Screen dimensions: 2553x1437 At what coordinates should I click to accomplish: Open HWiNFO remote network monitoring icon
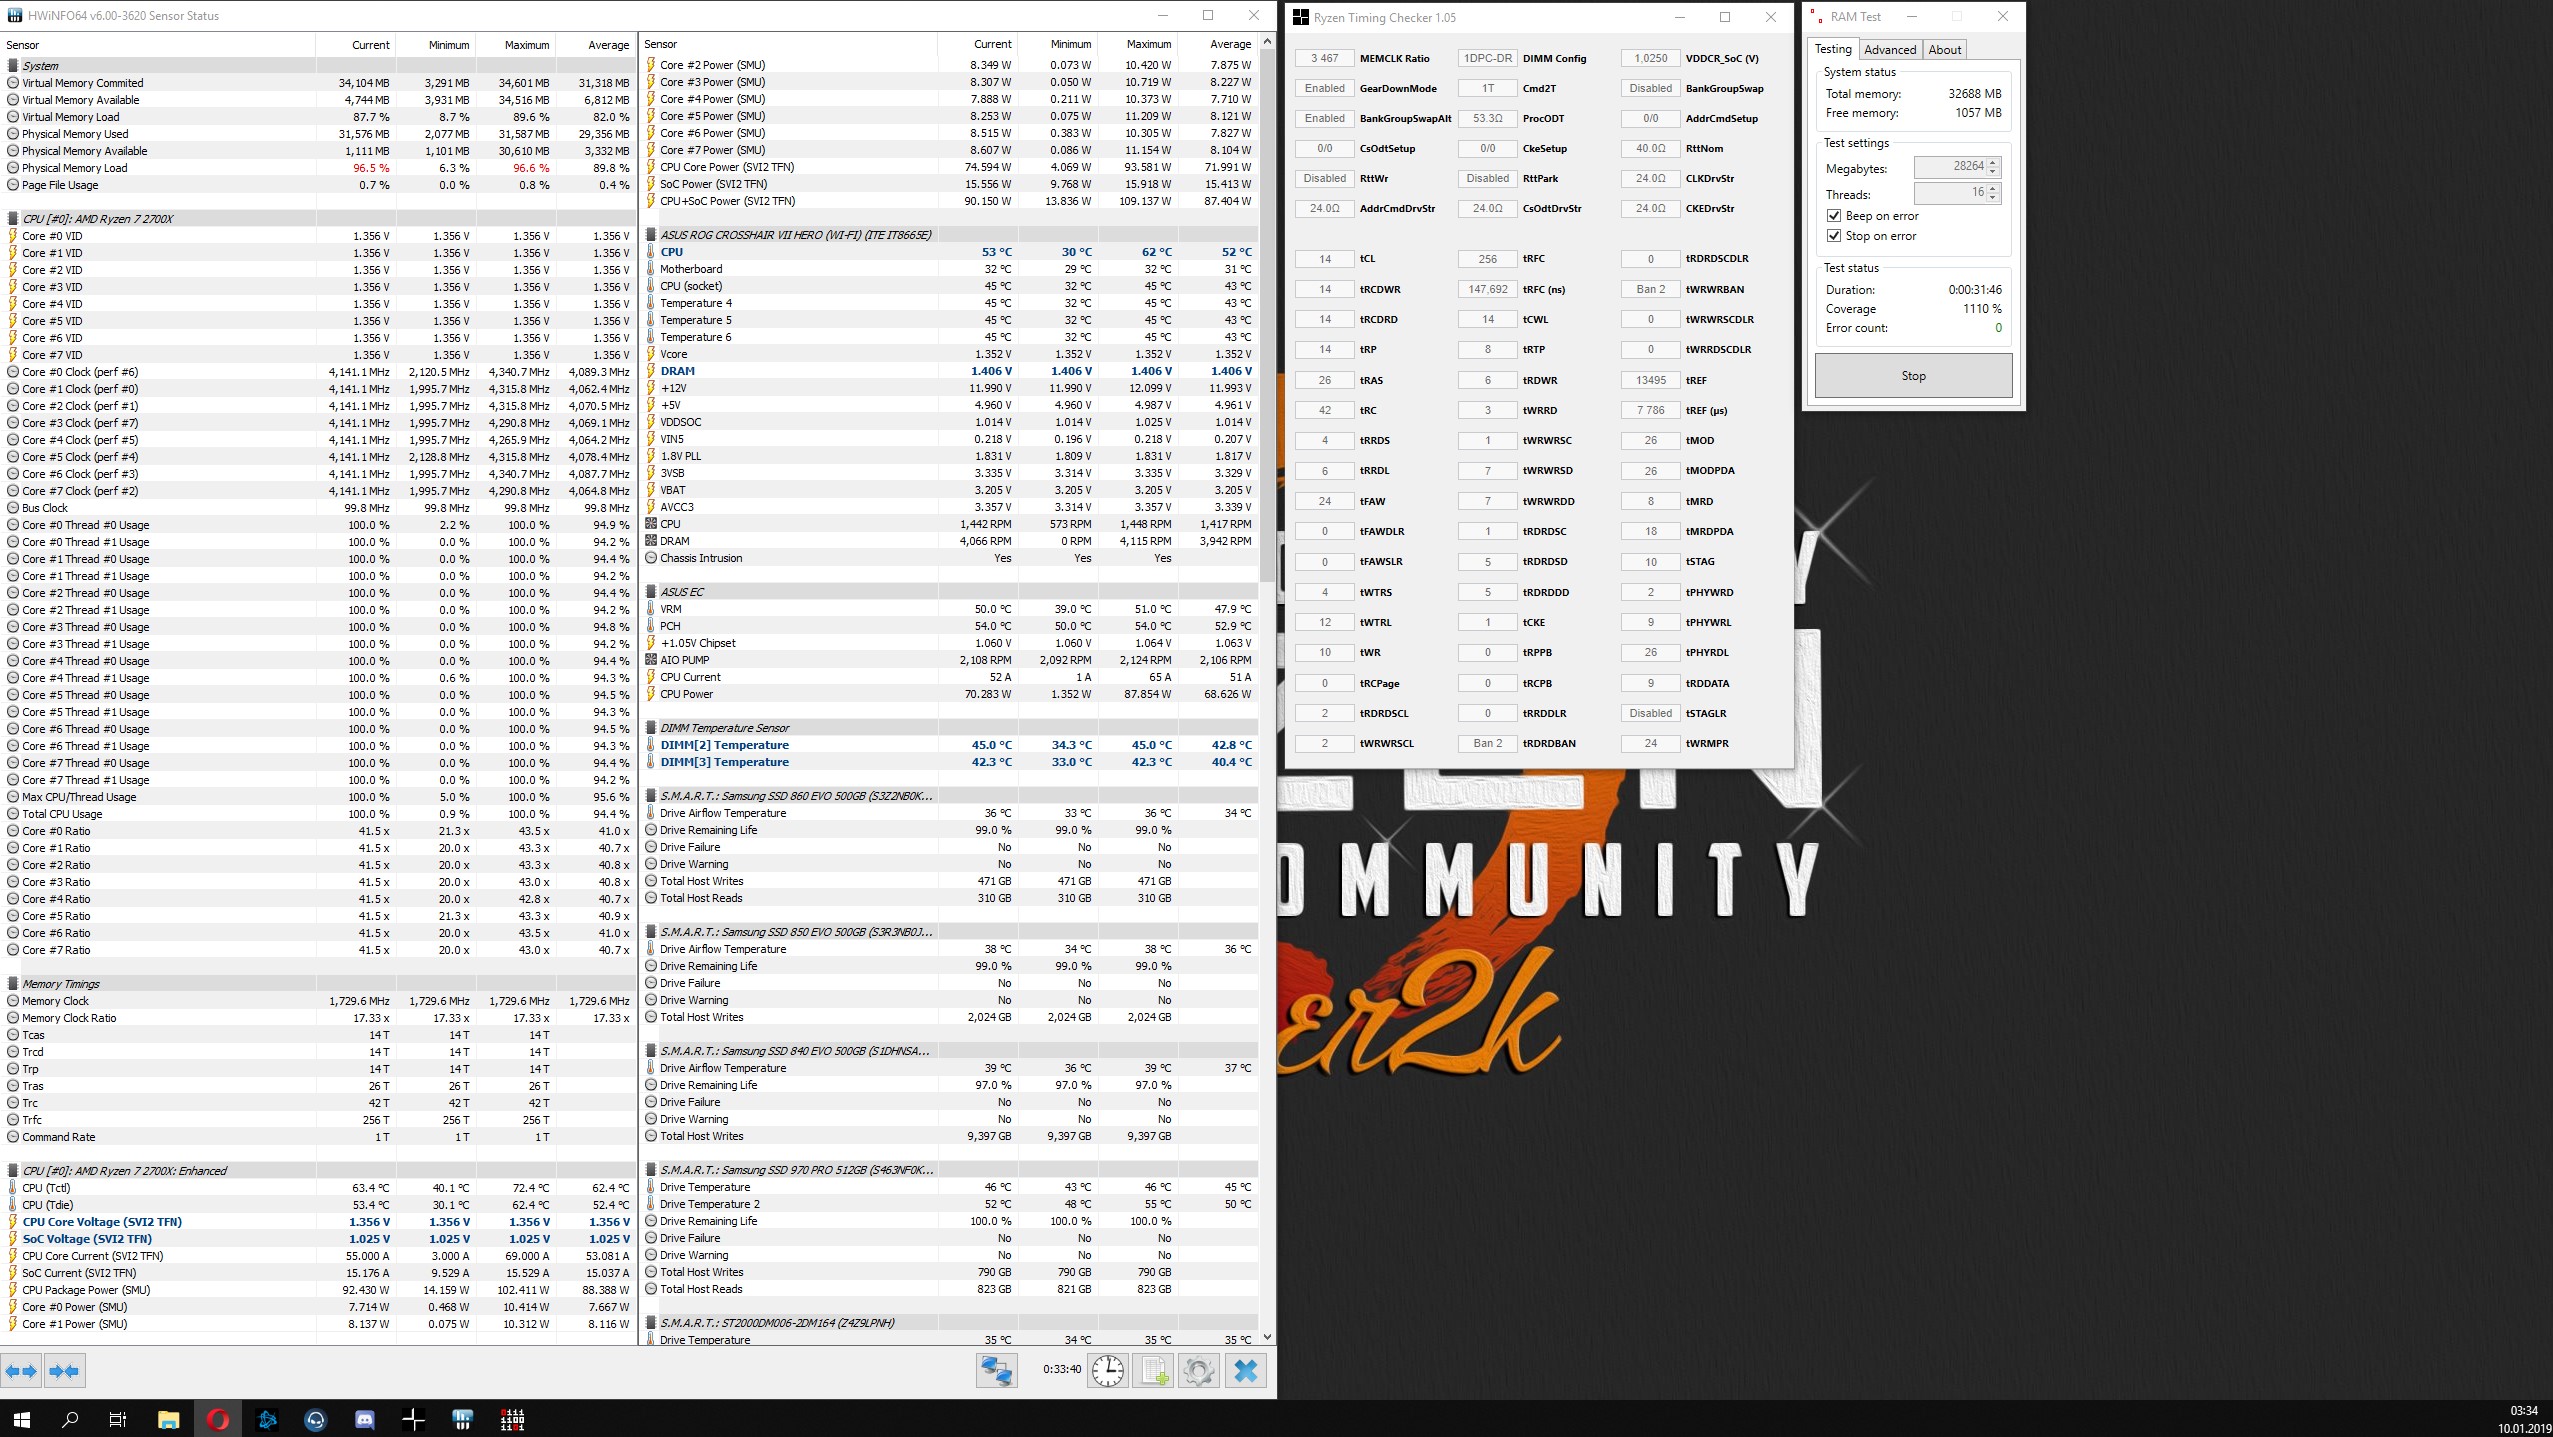click(996, 1370)
